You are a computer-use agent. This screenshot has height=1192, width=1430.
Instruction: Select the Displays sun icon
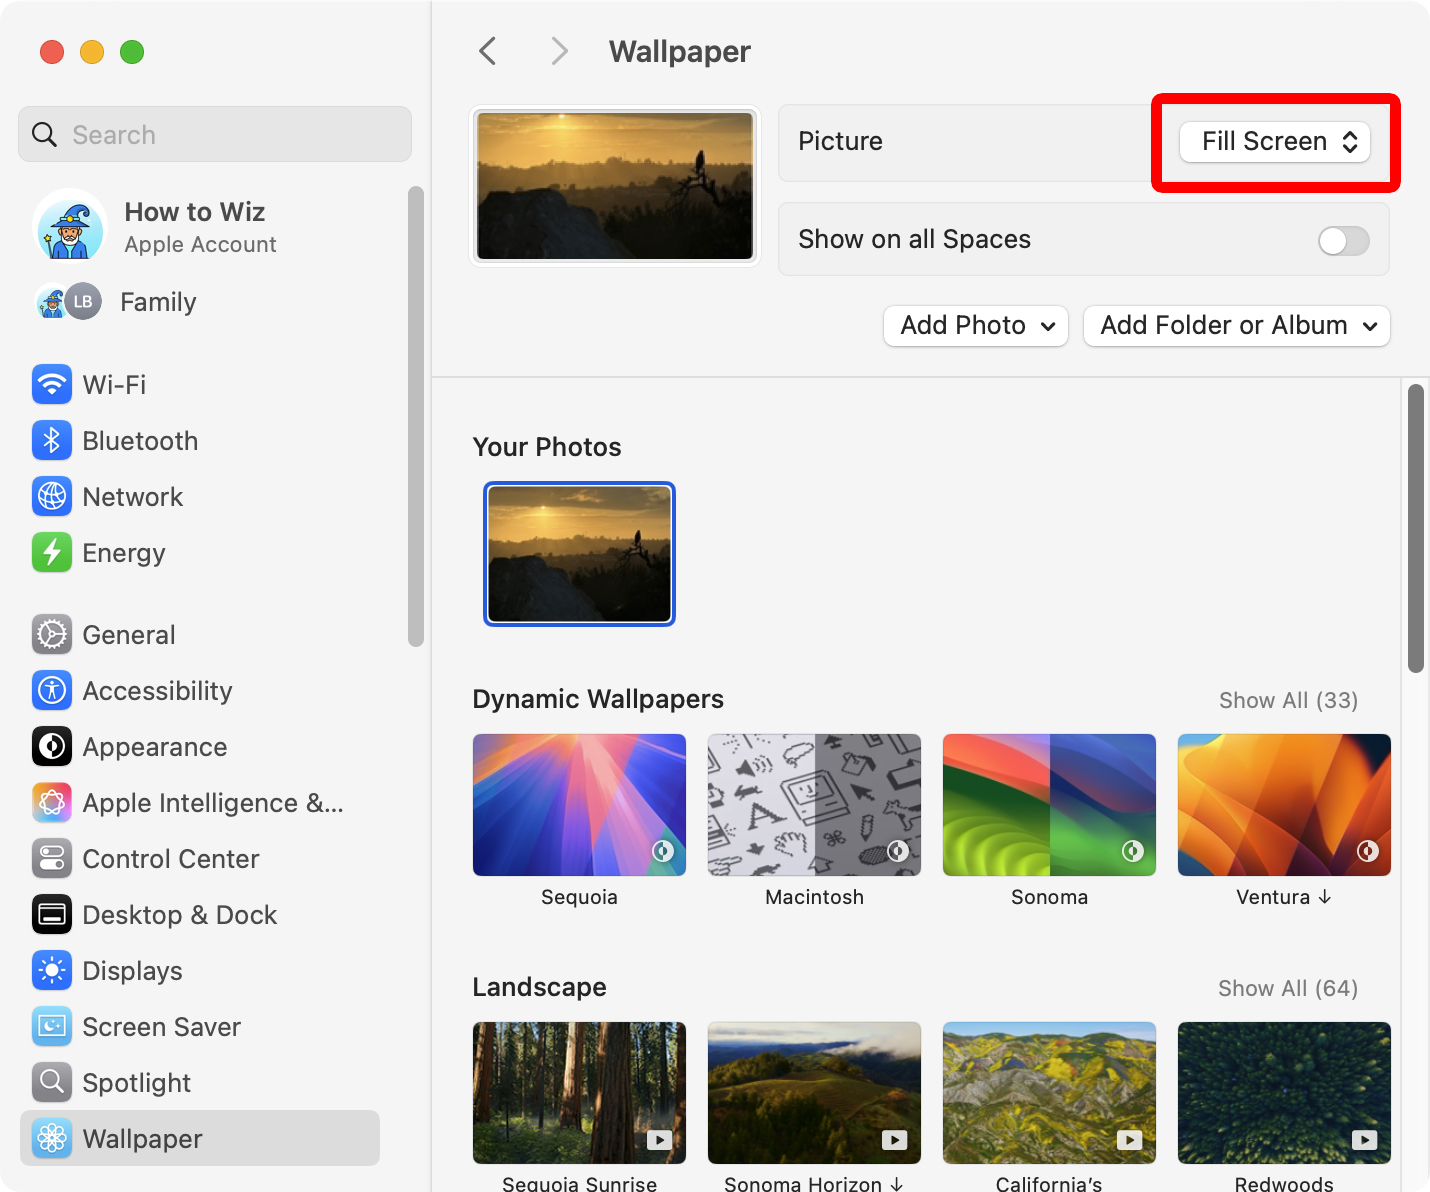52,970
